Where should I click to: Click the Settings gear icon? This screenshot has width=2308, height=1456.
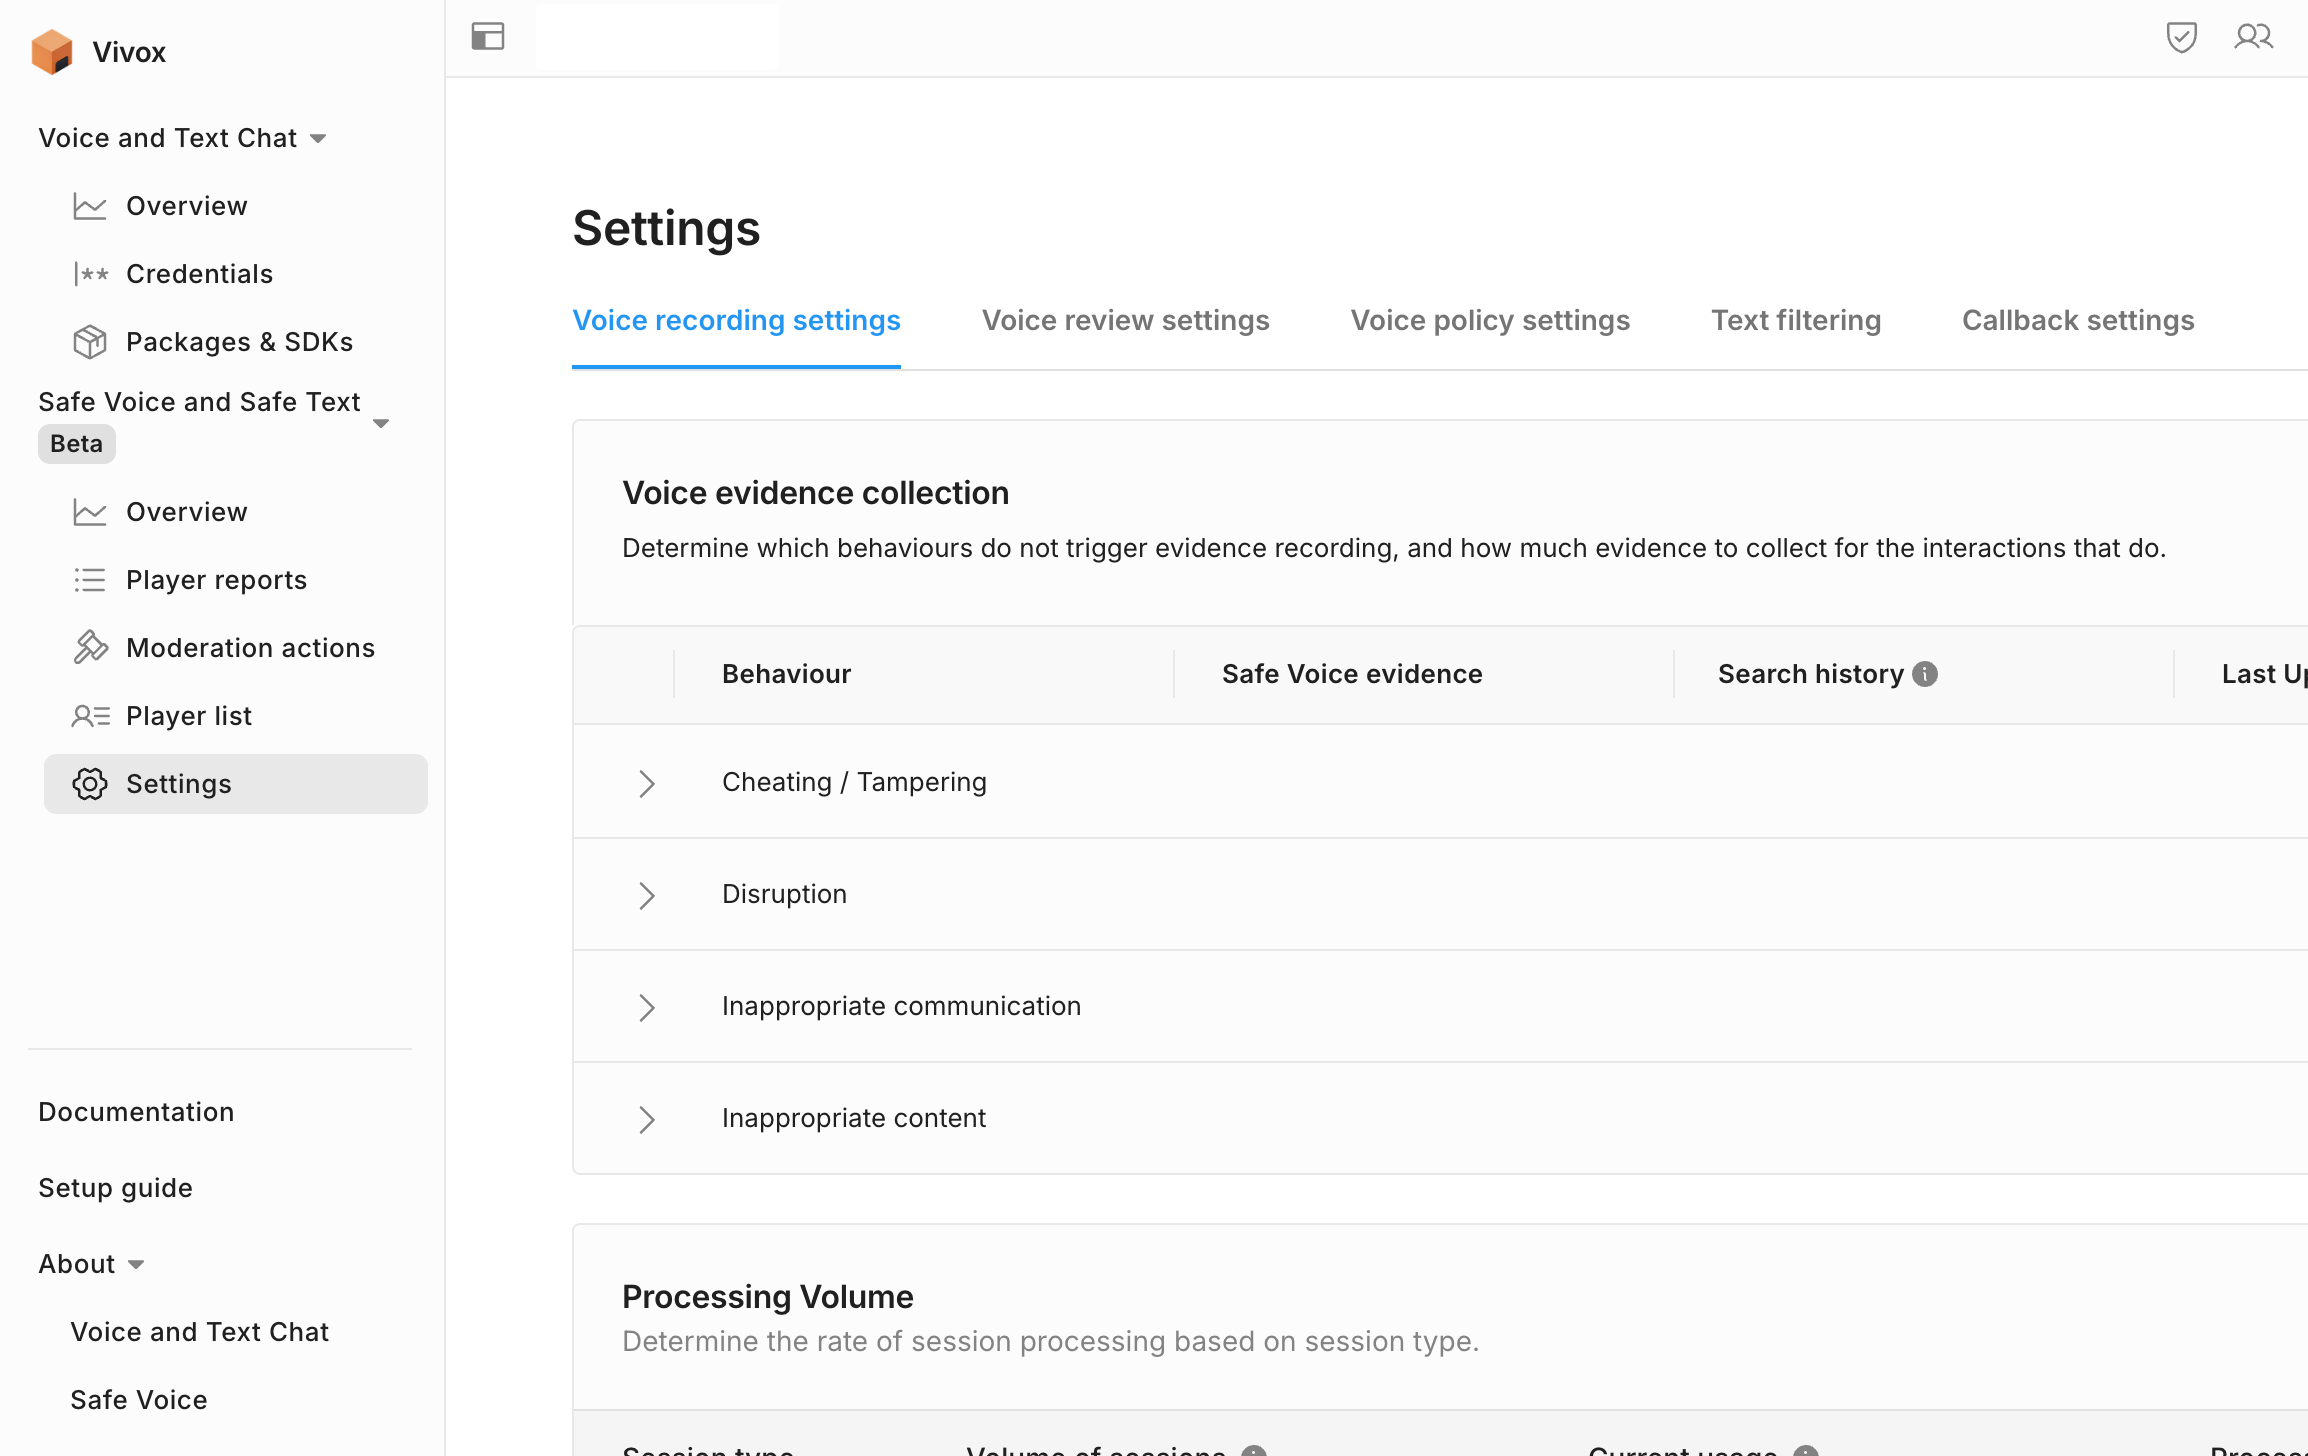[89, 784]
